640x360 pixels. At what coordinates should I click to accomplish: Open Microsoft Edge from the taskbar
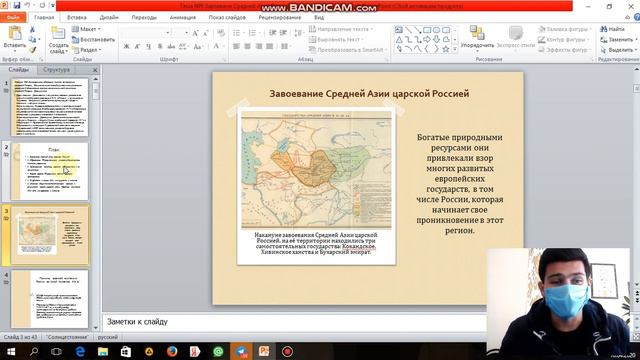[x=80, y=351]
